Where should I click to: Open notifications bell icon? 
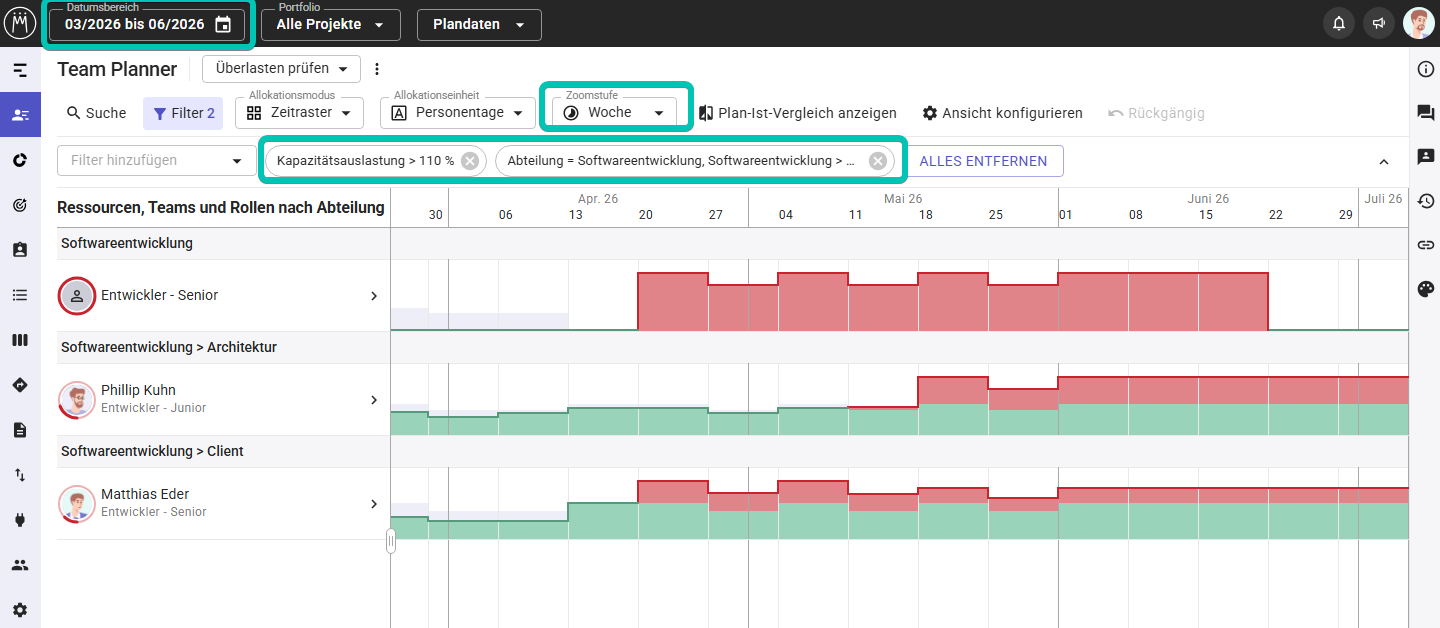[1339, 23]
